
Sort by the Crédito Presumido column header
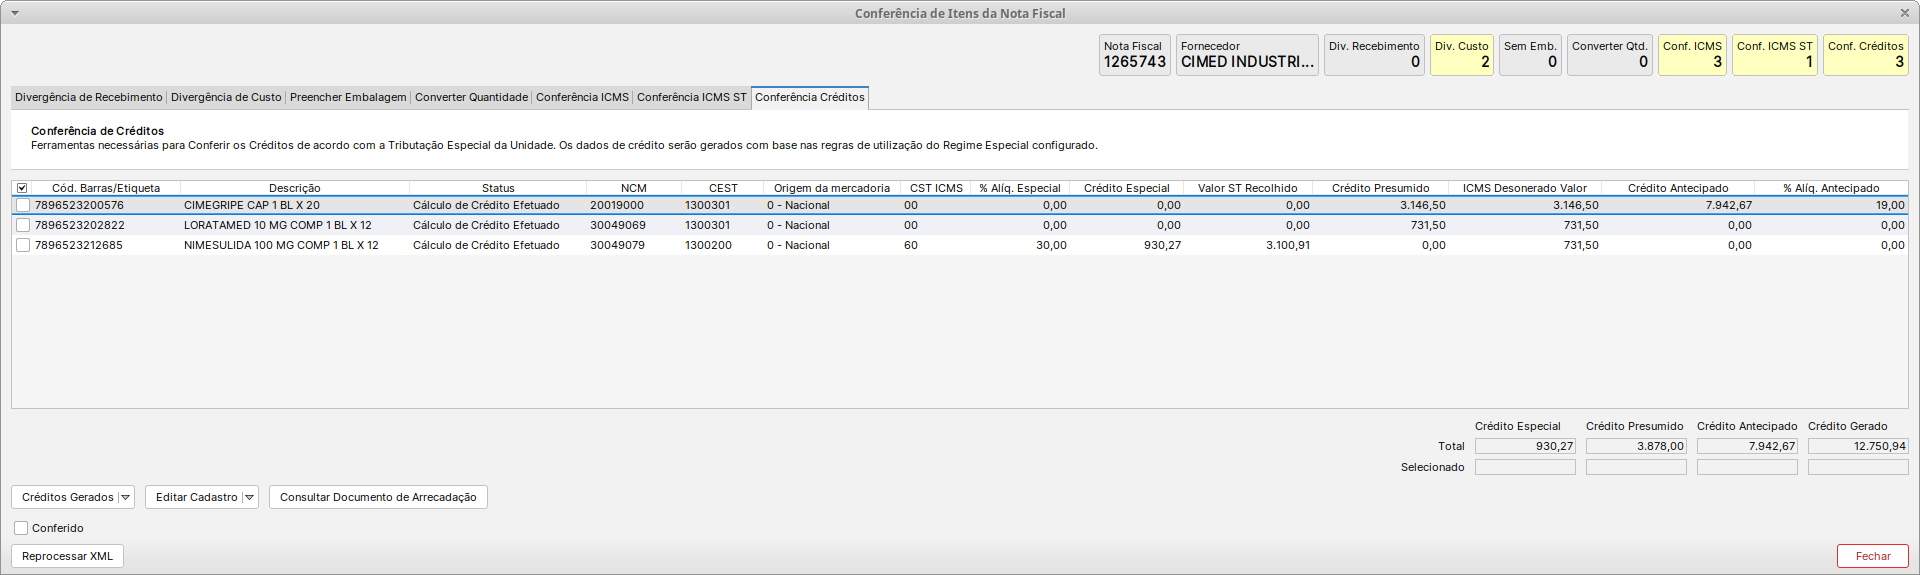click(x=1380, y=188)
